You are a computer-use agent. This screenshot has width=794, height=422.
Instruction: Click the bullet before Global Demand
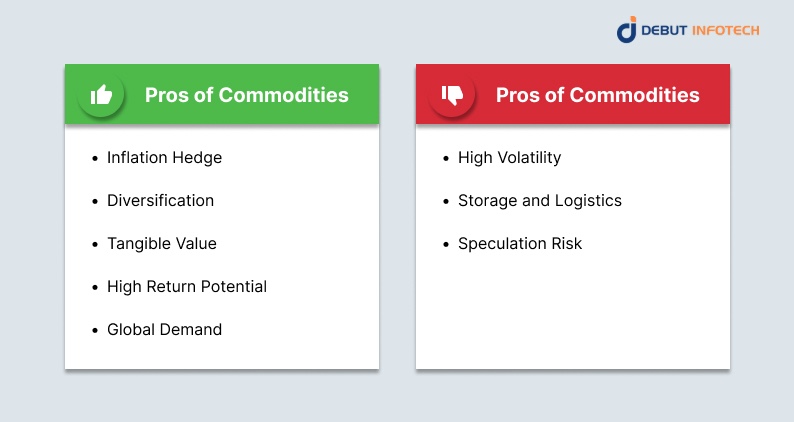point(94,330)
